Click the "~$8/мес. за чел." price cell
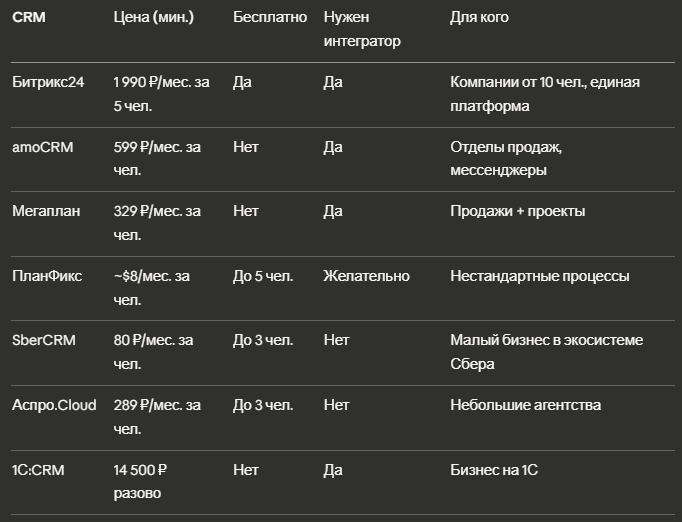 click(x=152, y=287)
